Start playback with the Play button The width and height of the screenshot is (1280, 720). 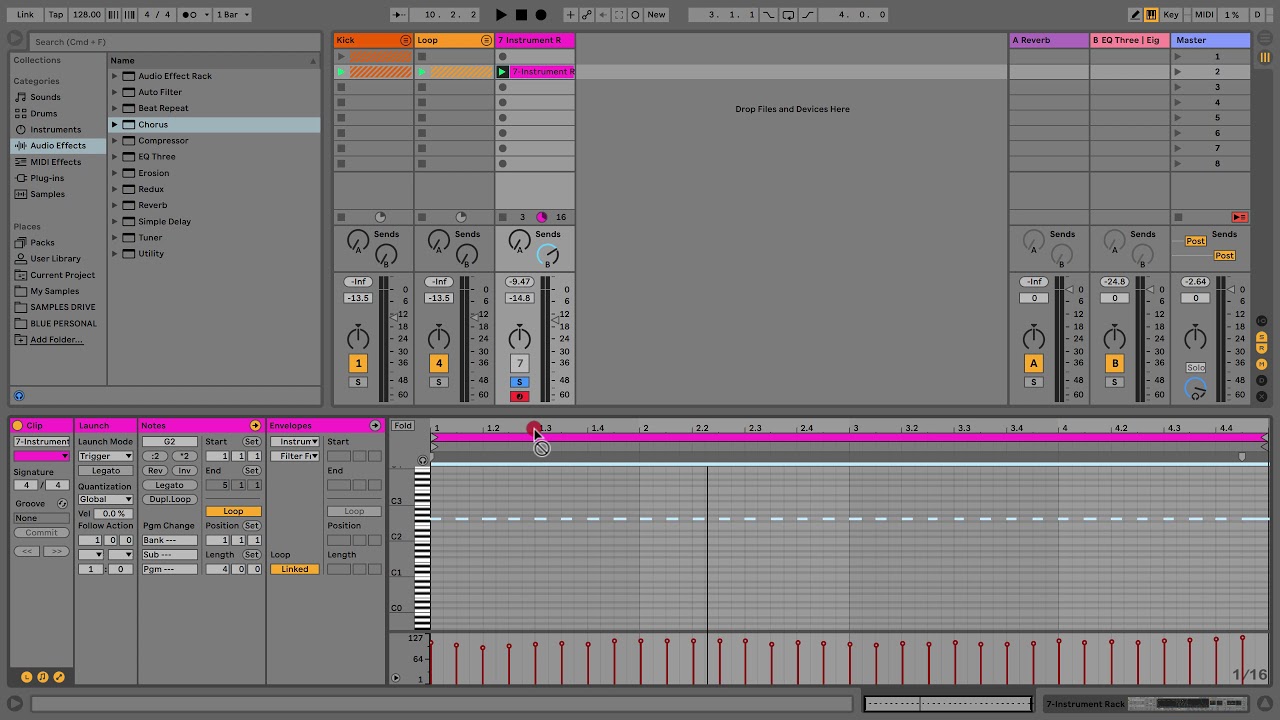501,15
